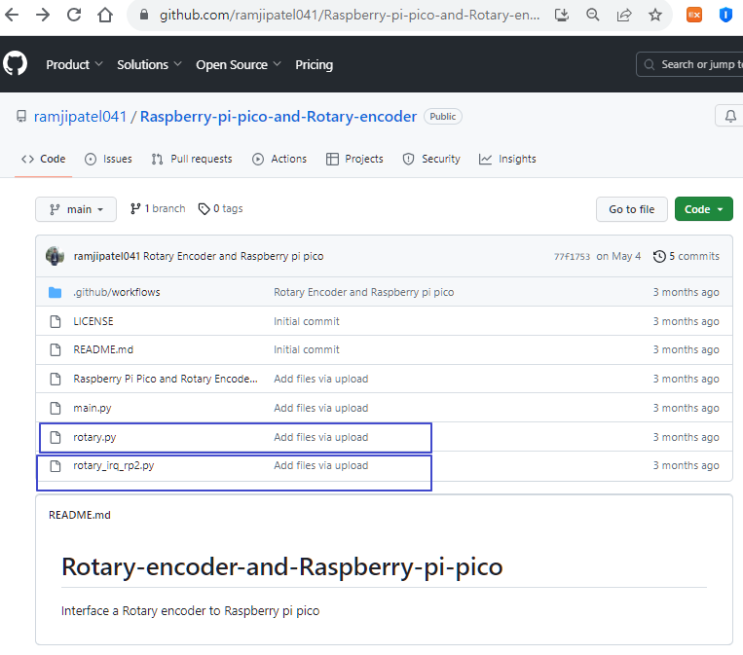Open the Raspberry Pi Pico and Rotary Encode... file
This screenshot has width=743, height=655.
click(165, 379)
